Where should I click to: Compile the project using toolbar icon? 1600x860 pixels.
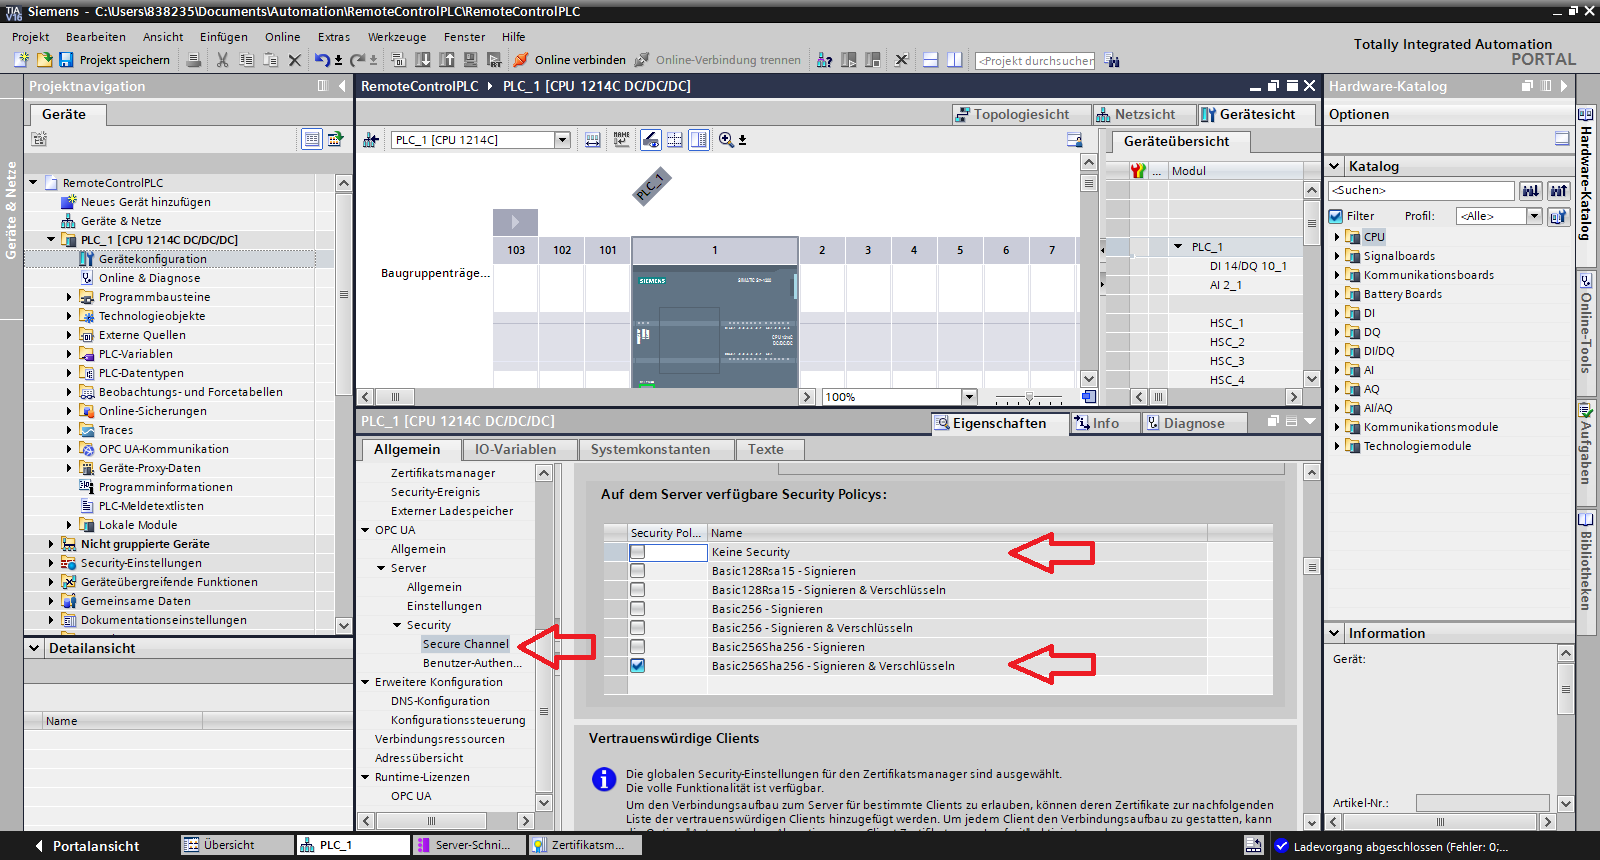[398, 60]
